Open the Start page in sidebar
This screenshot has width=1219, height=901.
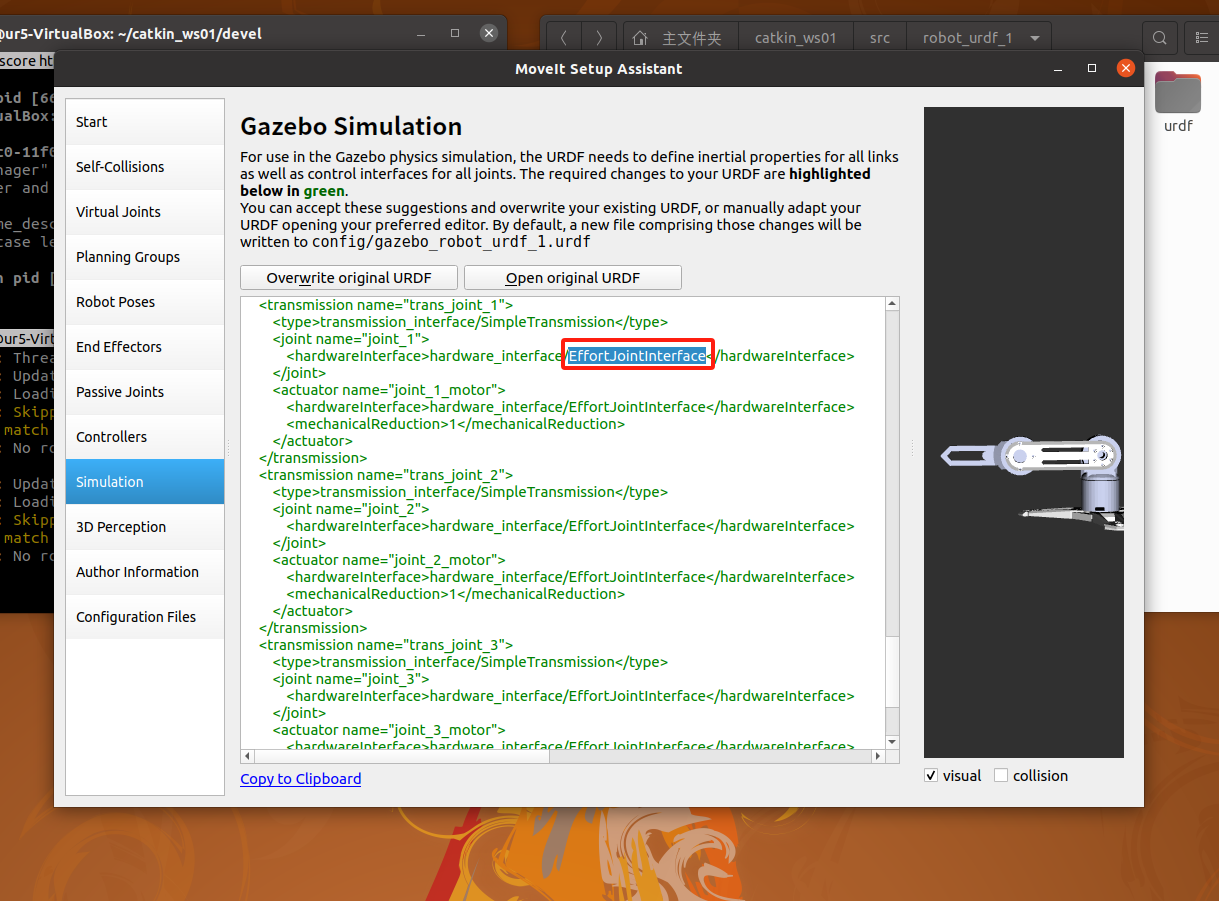click(145, 122)
